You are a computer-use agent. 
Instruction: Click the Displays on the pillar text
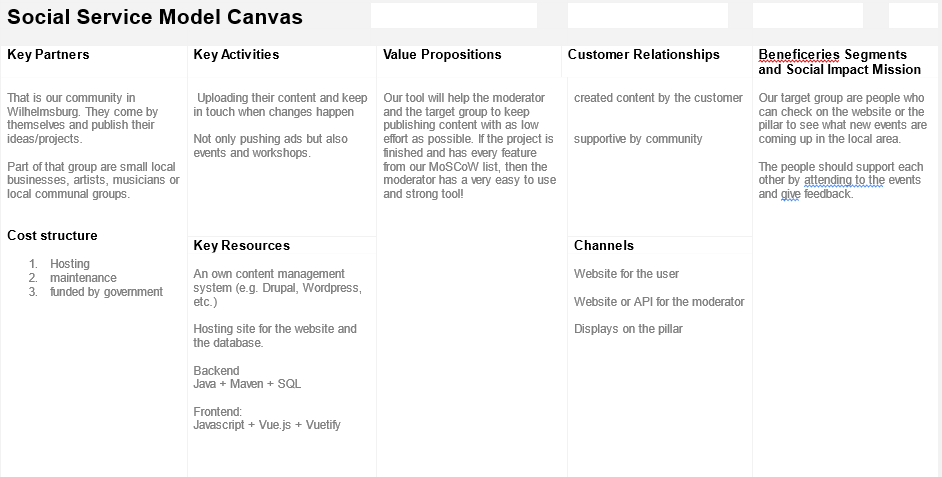tap(628, 329)
